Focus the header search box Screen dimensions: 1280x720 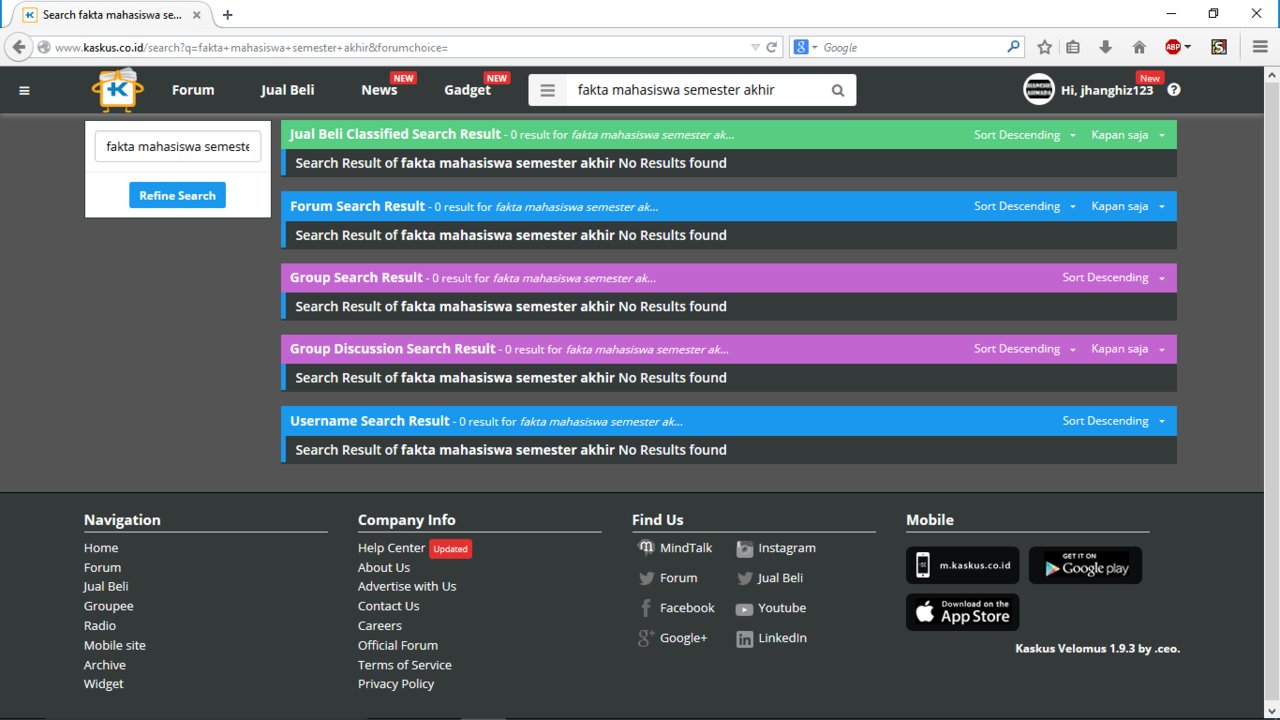pos(695,90)
